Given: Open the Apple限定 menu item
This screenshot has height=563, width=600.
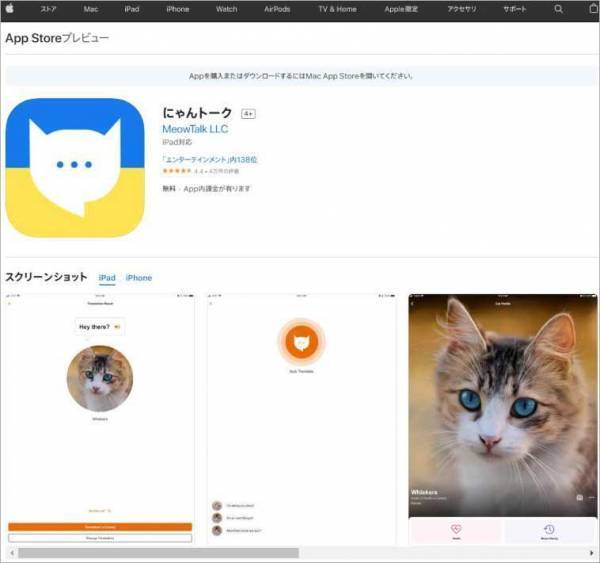Looking at the screenshot, I should point(401,9).
